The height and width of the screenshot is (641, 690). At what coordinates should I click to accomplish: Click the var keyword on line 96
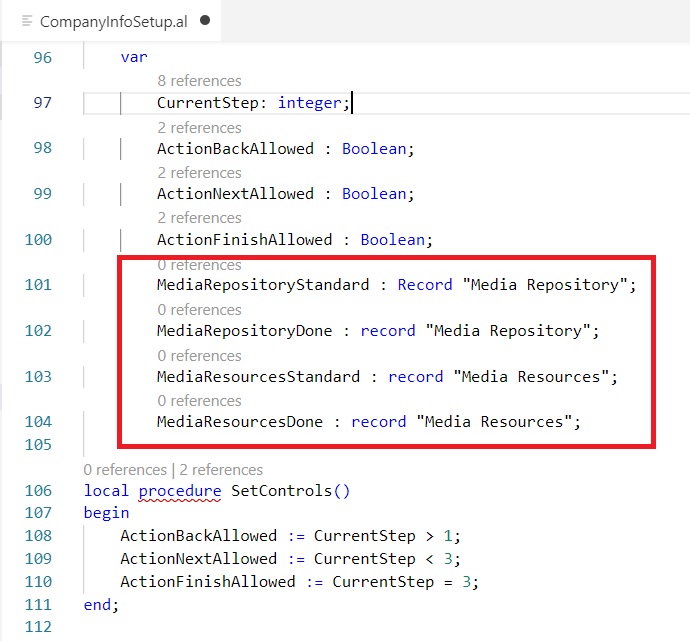point(133,57)
